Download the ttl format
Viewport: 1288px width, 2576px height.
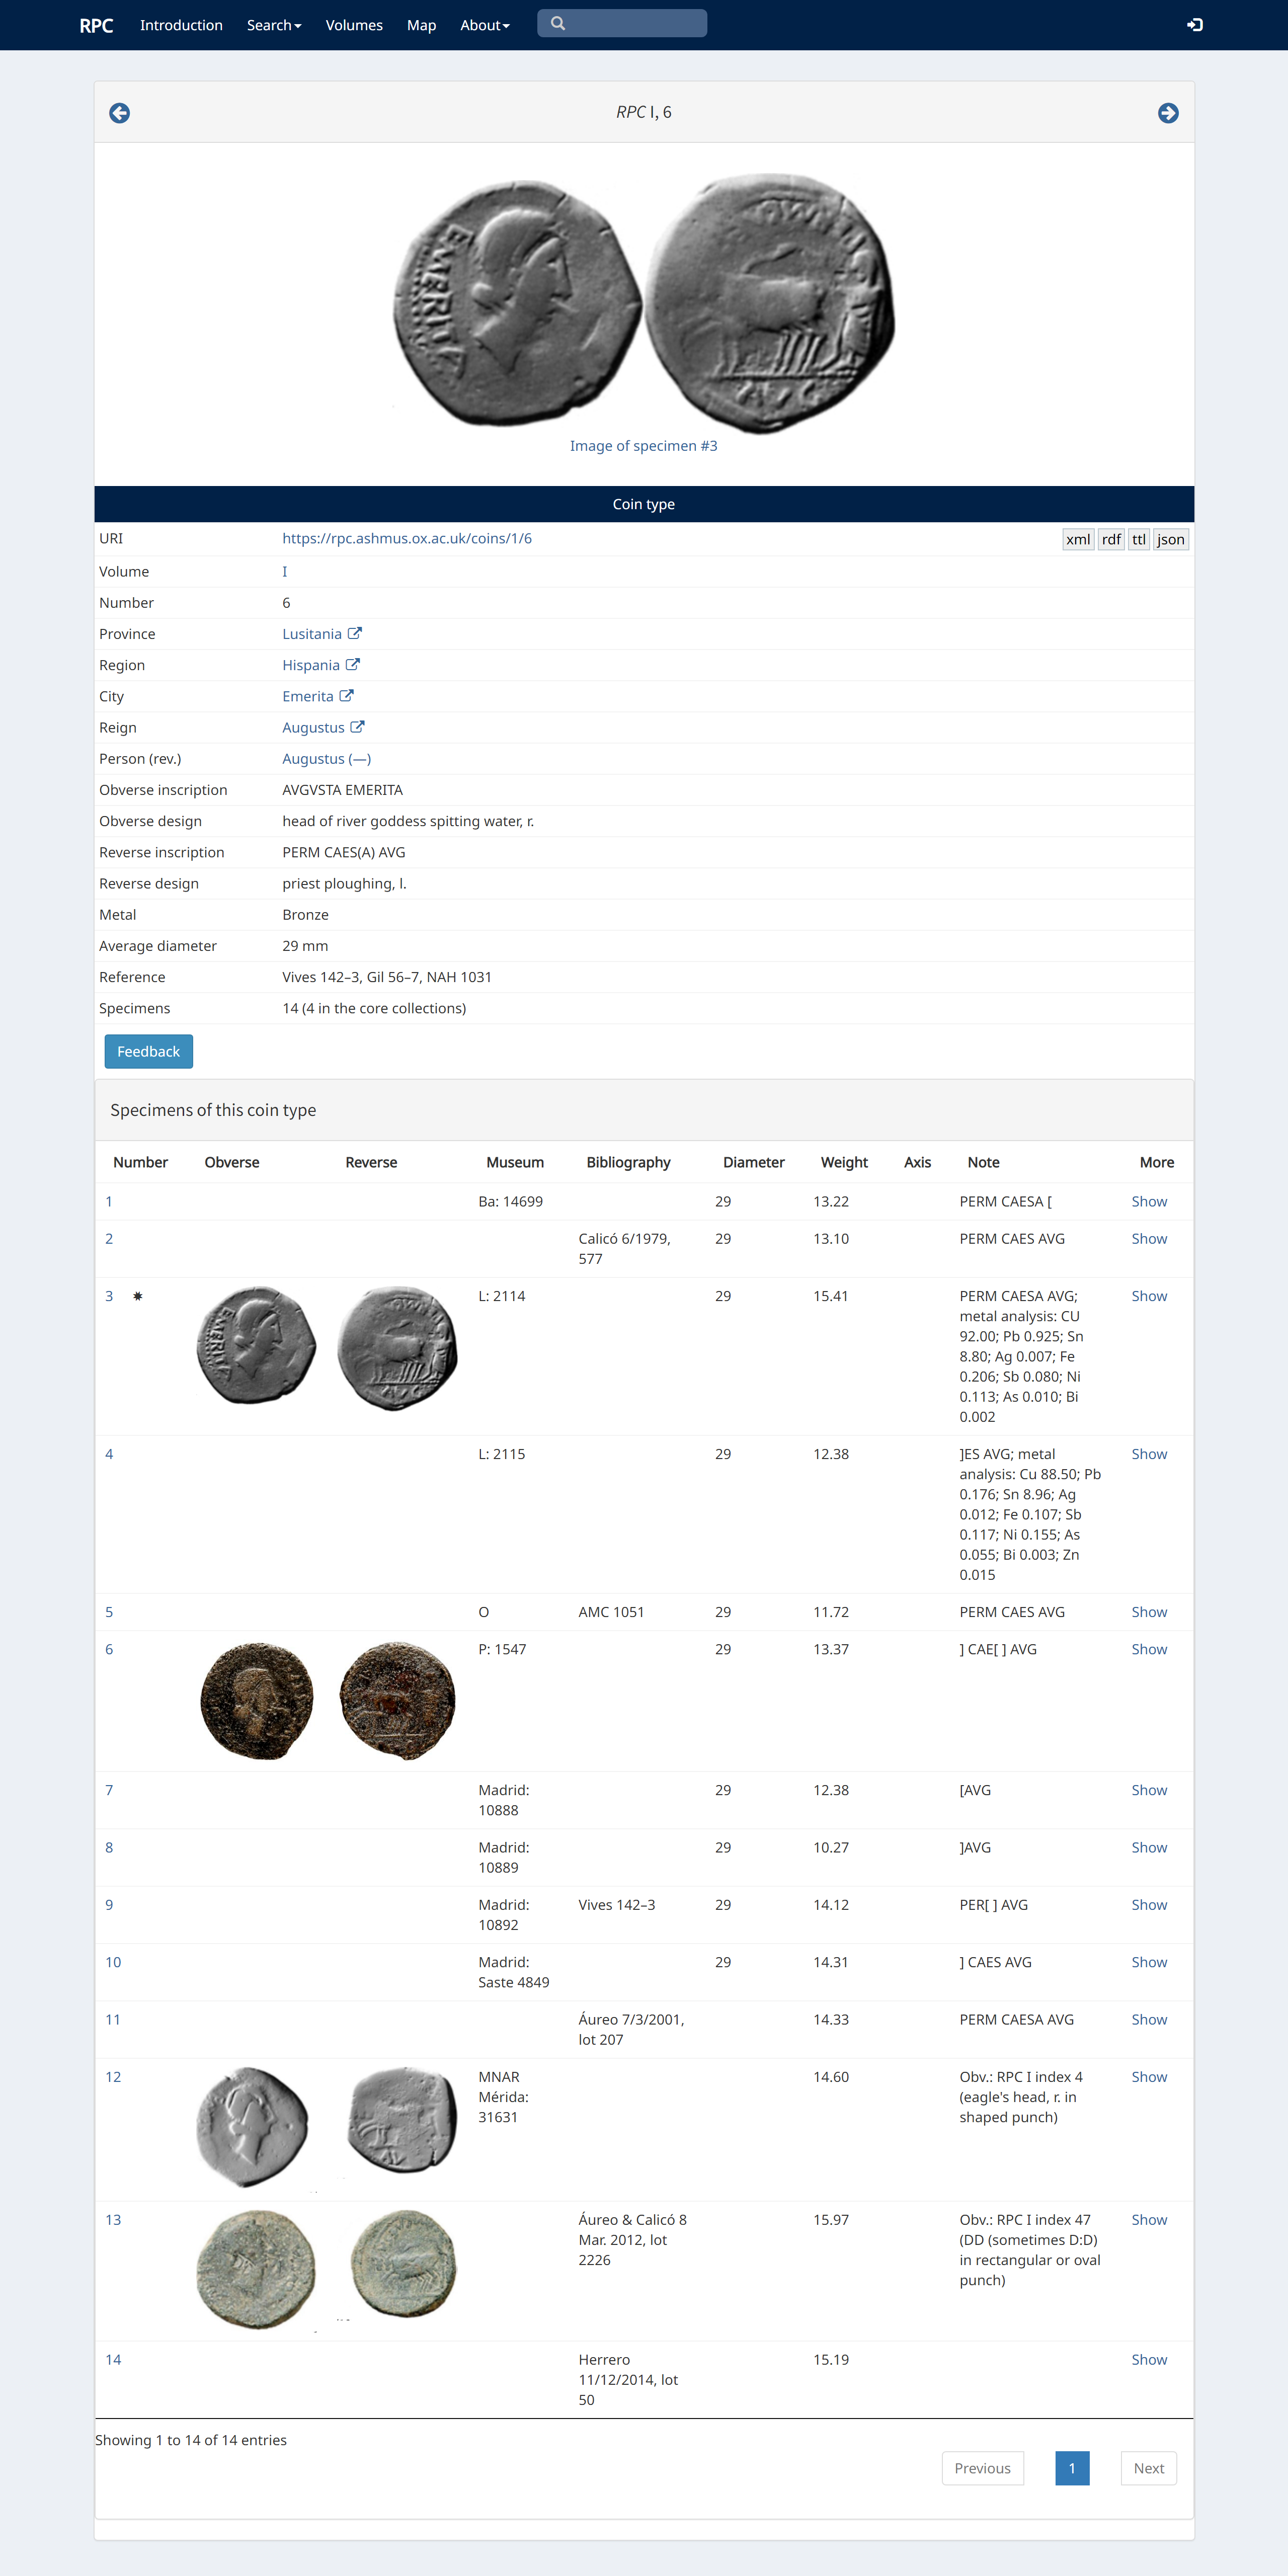(x=1139, y=540)
